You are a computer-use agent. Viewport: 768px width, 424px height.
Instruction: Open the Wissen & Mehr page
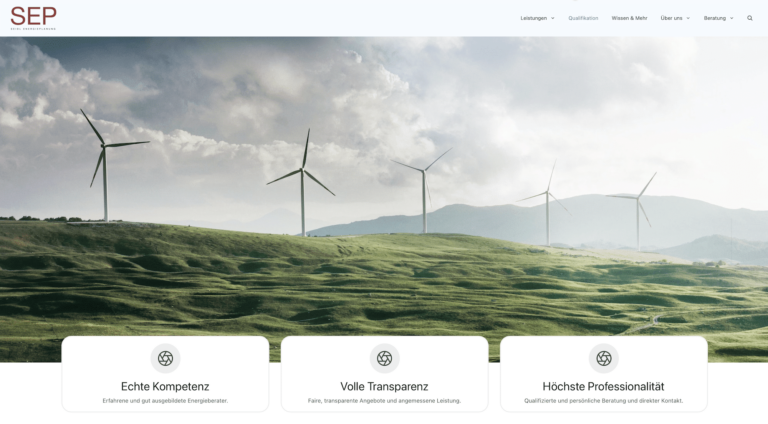[629, 18]
